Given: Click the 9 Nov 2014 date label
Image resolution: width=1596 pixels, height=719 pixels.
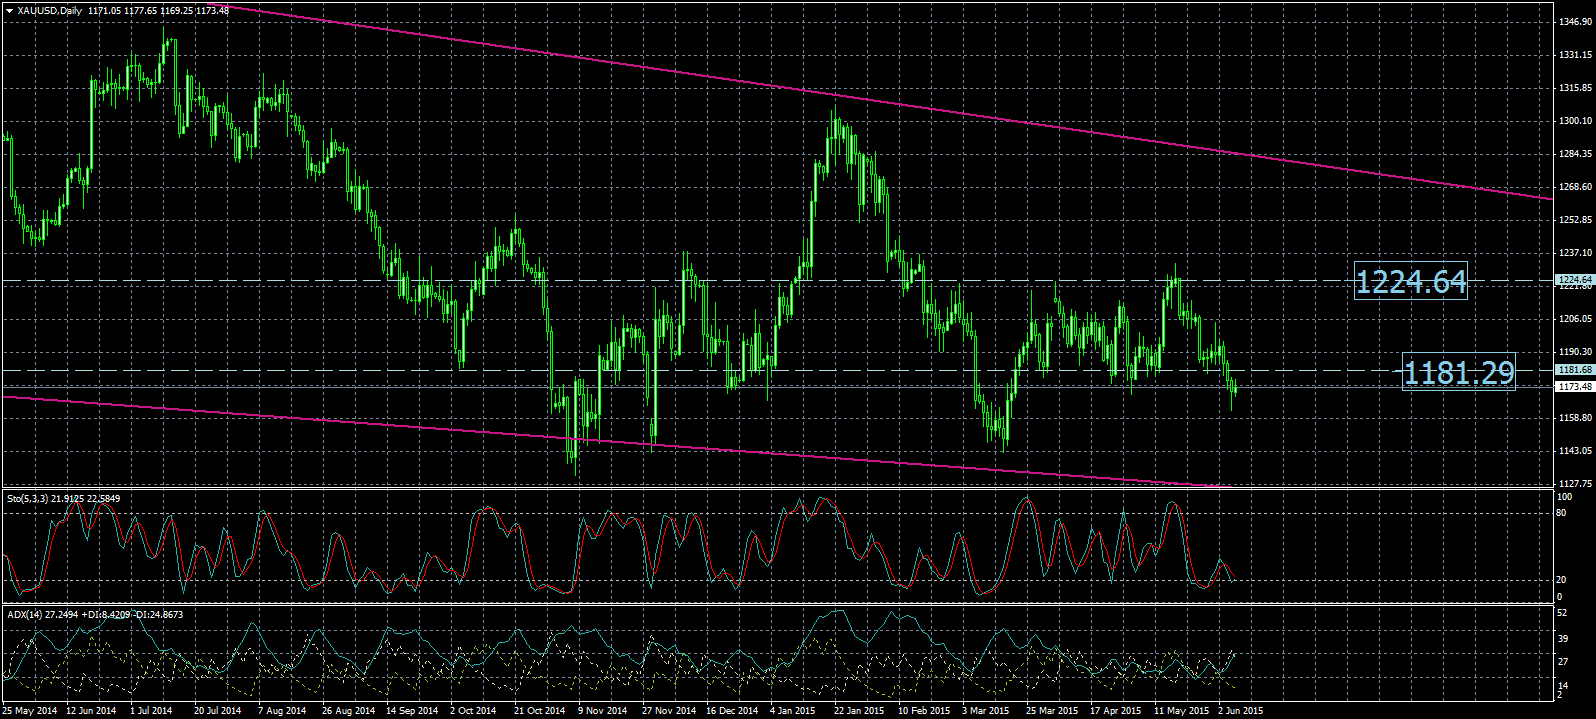Looking at the screenshot, I should point(603,711).
